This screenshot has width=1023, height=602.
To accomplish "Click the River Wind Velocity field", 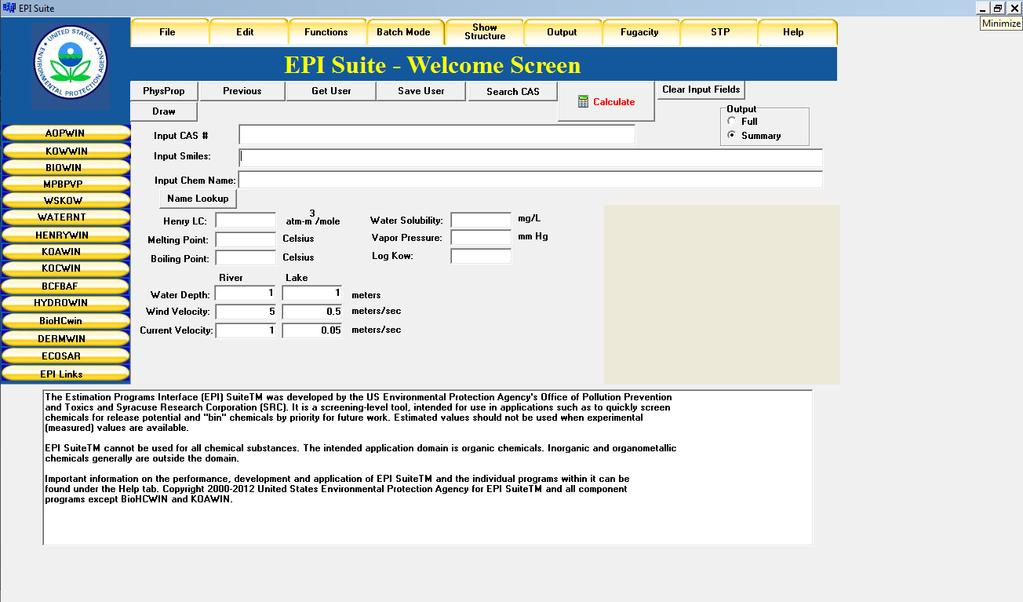I will (245, 312).
